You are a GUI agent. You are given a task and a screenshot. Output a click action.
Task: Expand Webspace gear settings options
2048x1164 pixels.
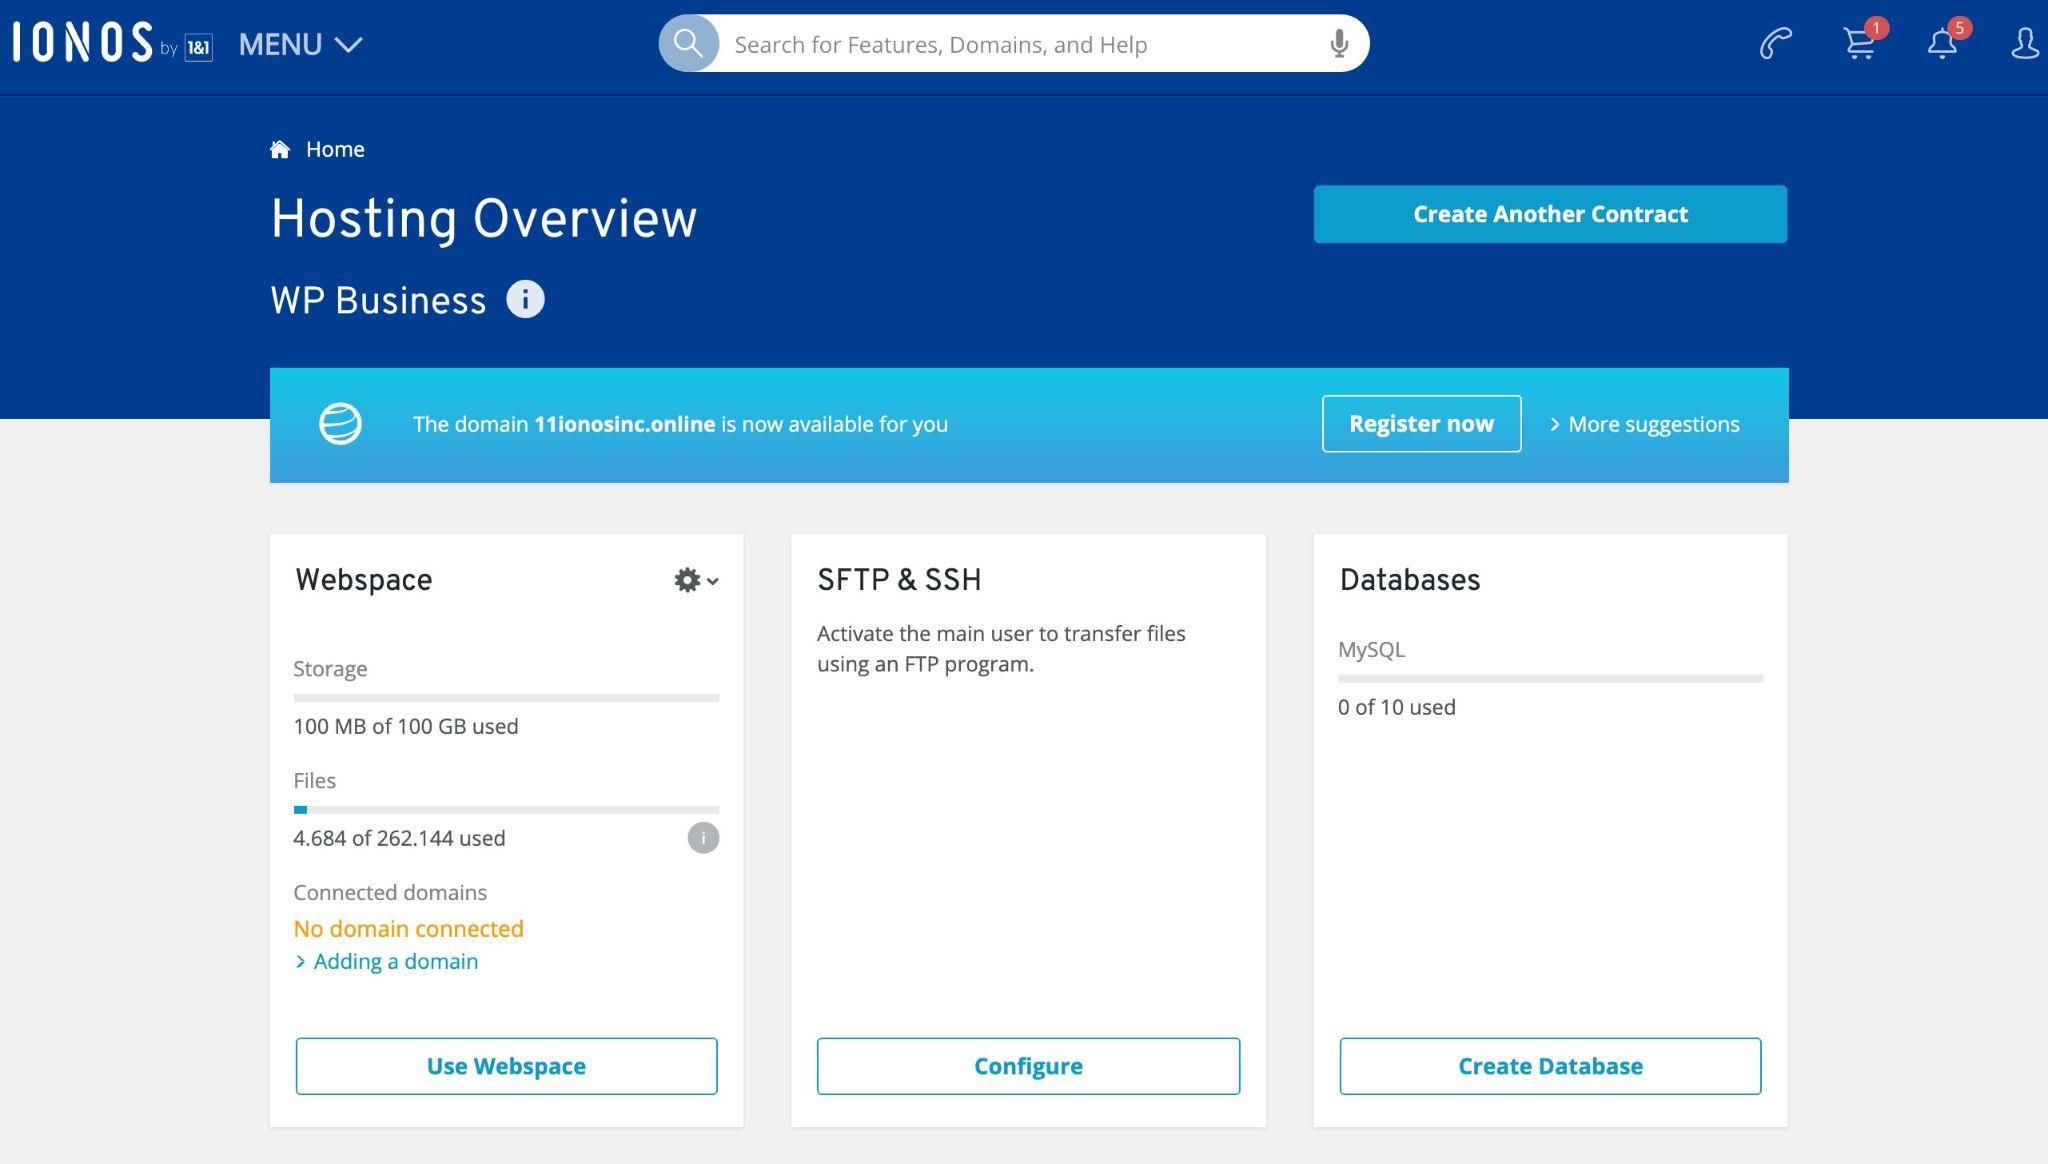(x=691, y=579)
